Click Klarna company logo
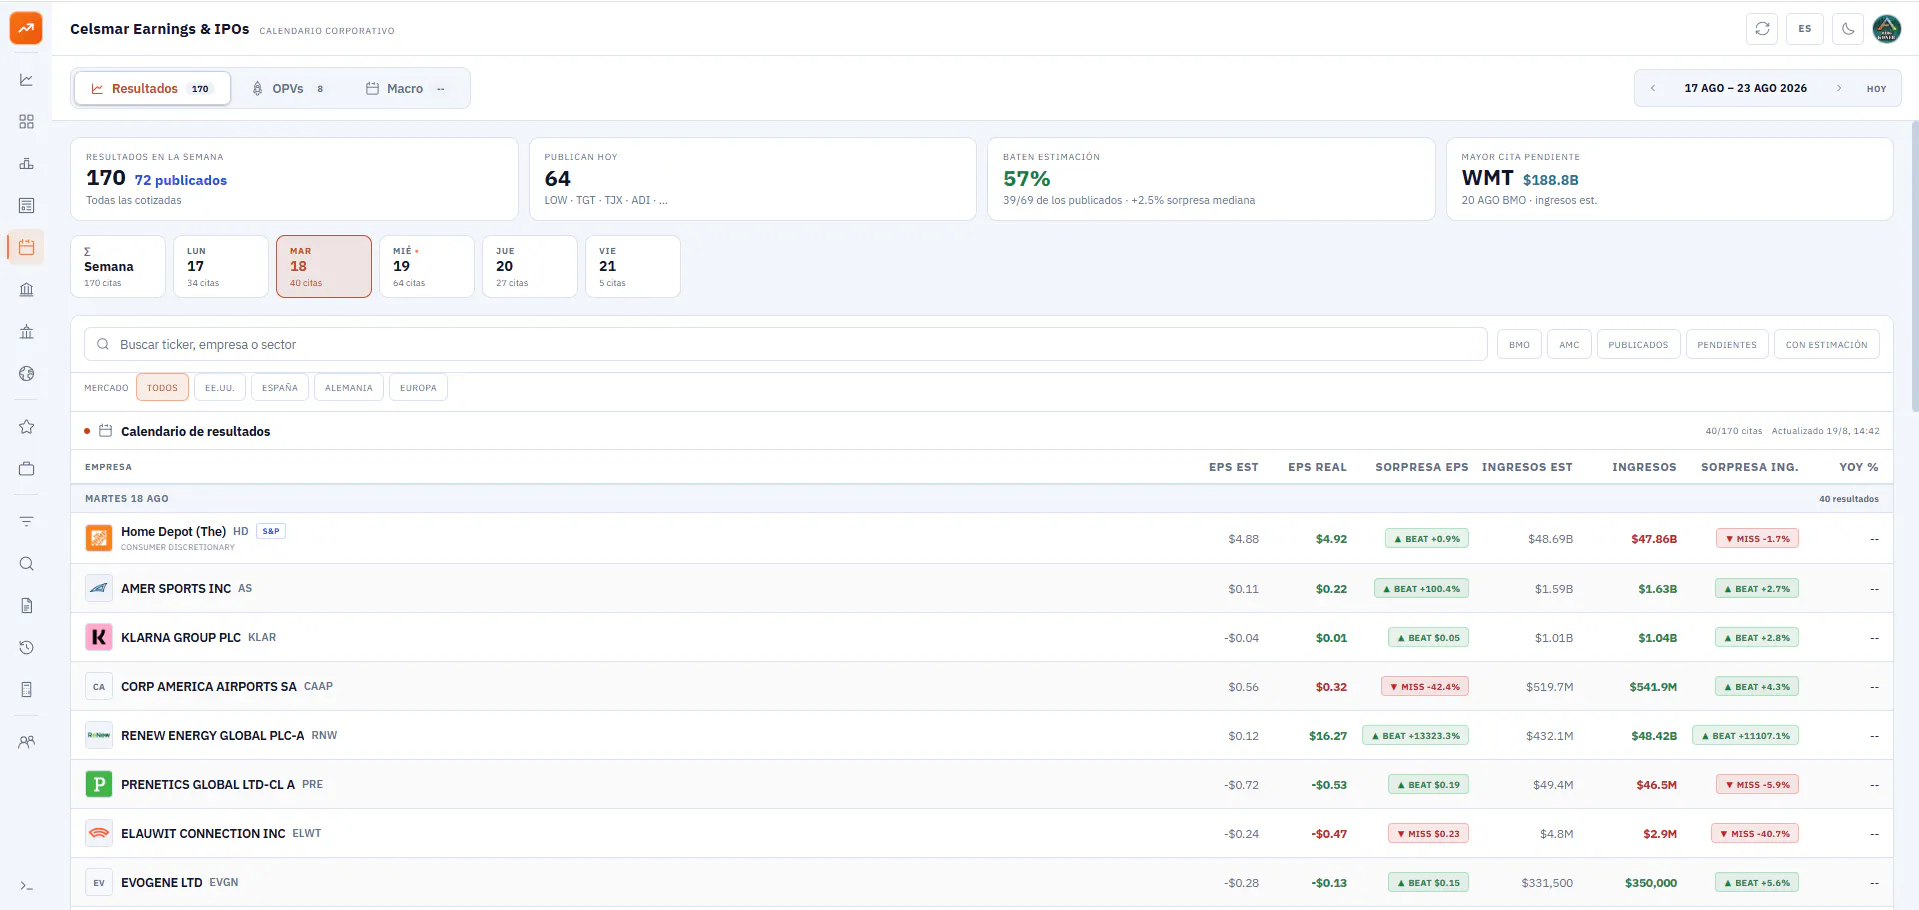The image size is (1919, 910). pos(98,637)
